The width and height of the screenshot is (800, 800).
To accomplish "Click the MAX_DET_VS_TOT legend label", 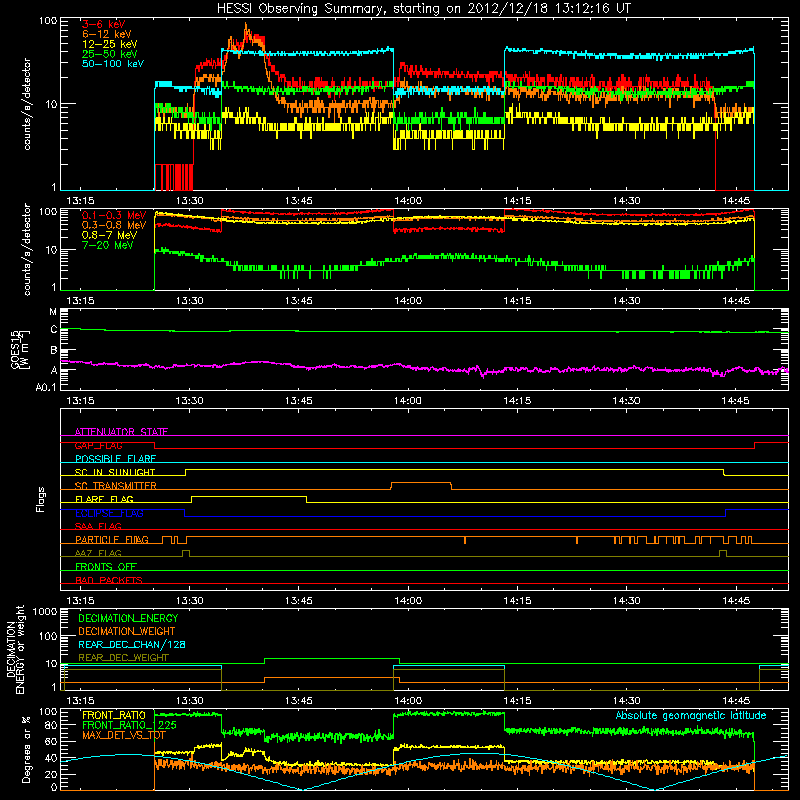I will click(124, 735).
